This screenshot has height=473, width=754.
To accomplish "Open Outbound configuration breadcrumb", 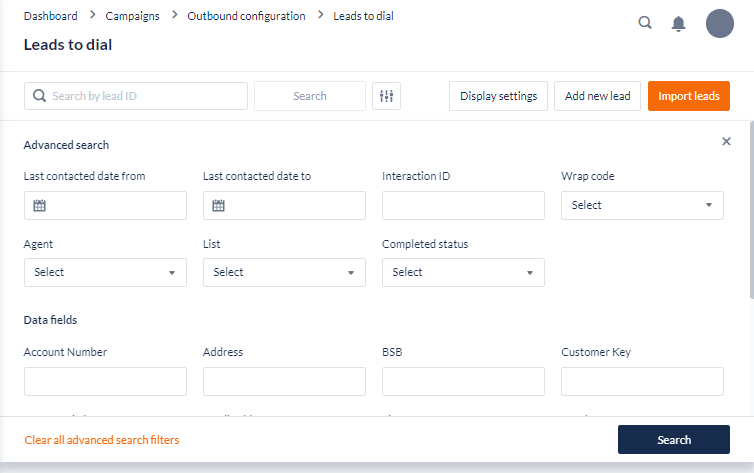I will (245, 16).
